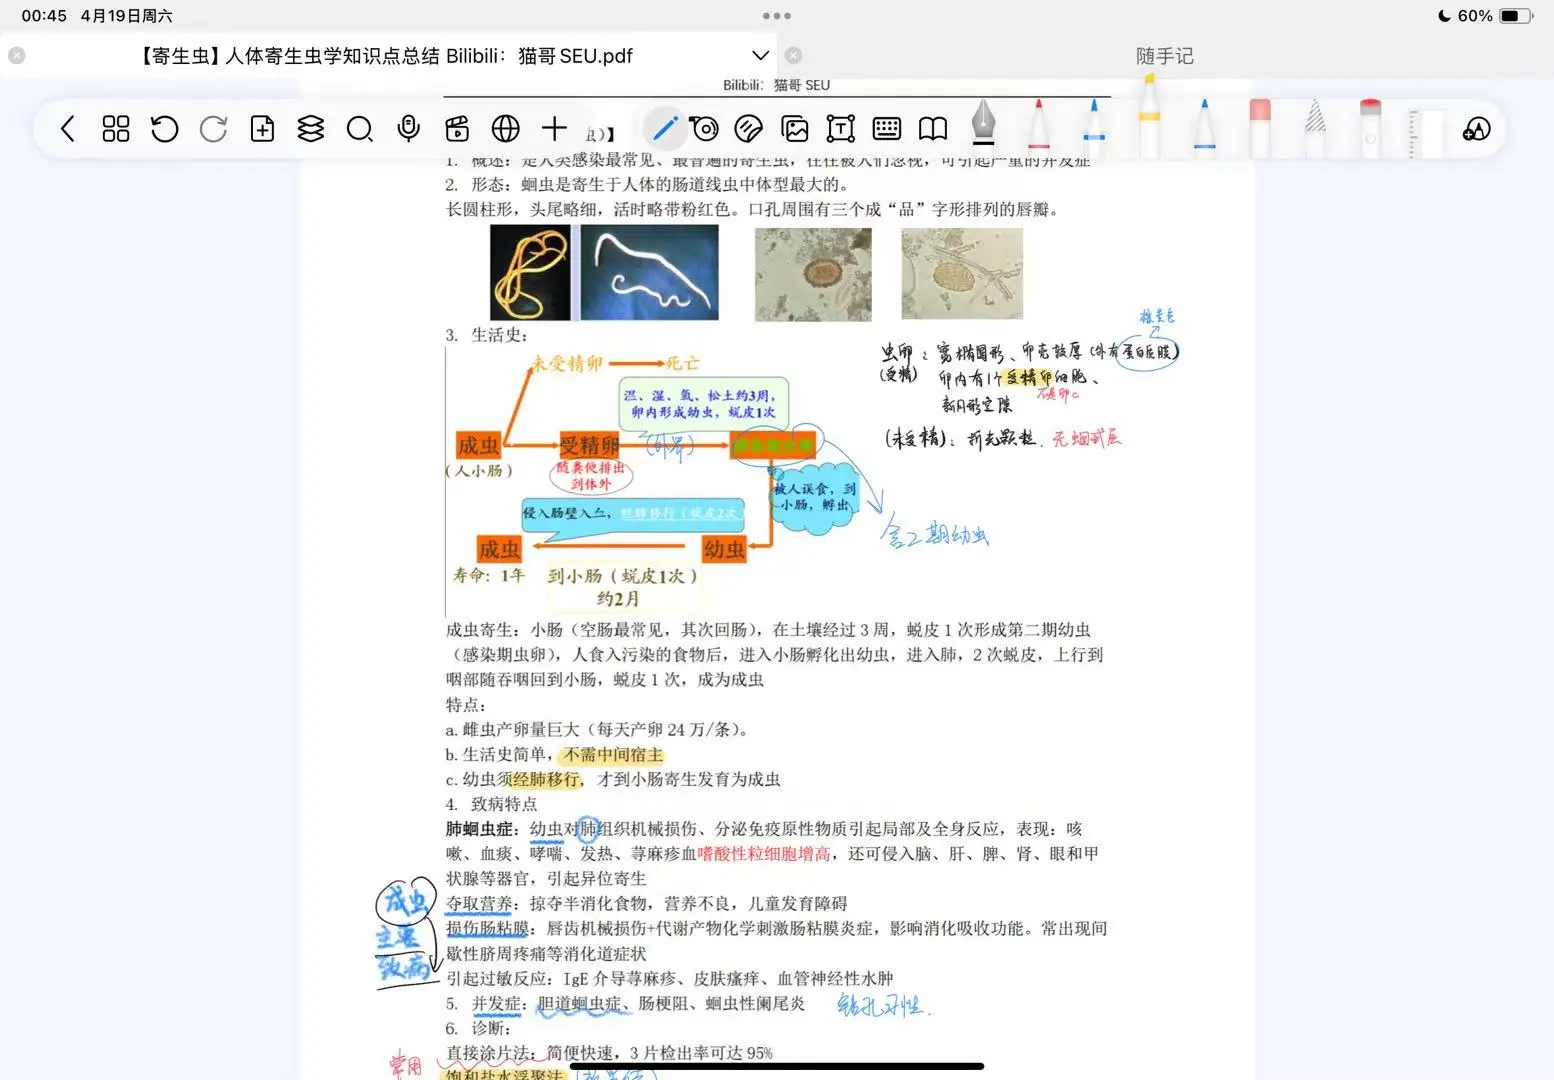The height and width of the screenshot is (1080, 1554).
Task: Tap the white worm photo on blue background
Action: [x=649, y=272]
